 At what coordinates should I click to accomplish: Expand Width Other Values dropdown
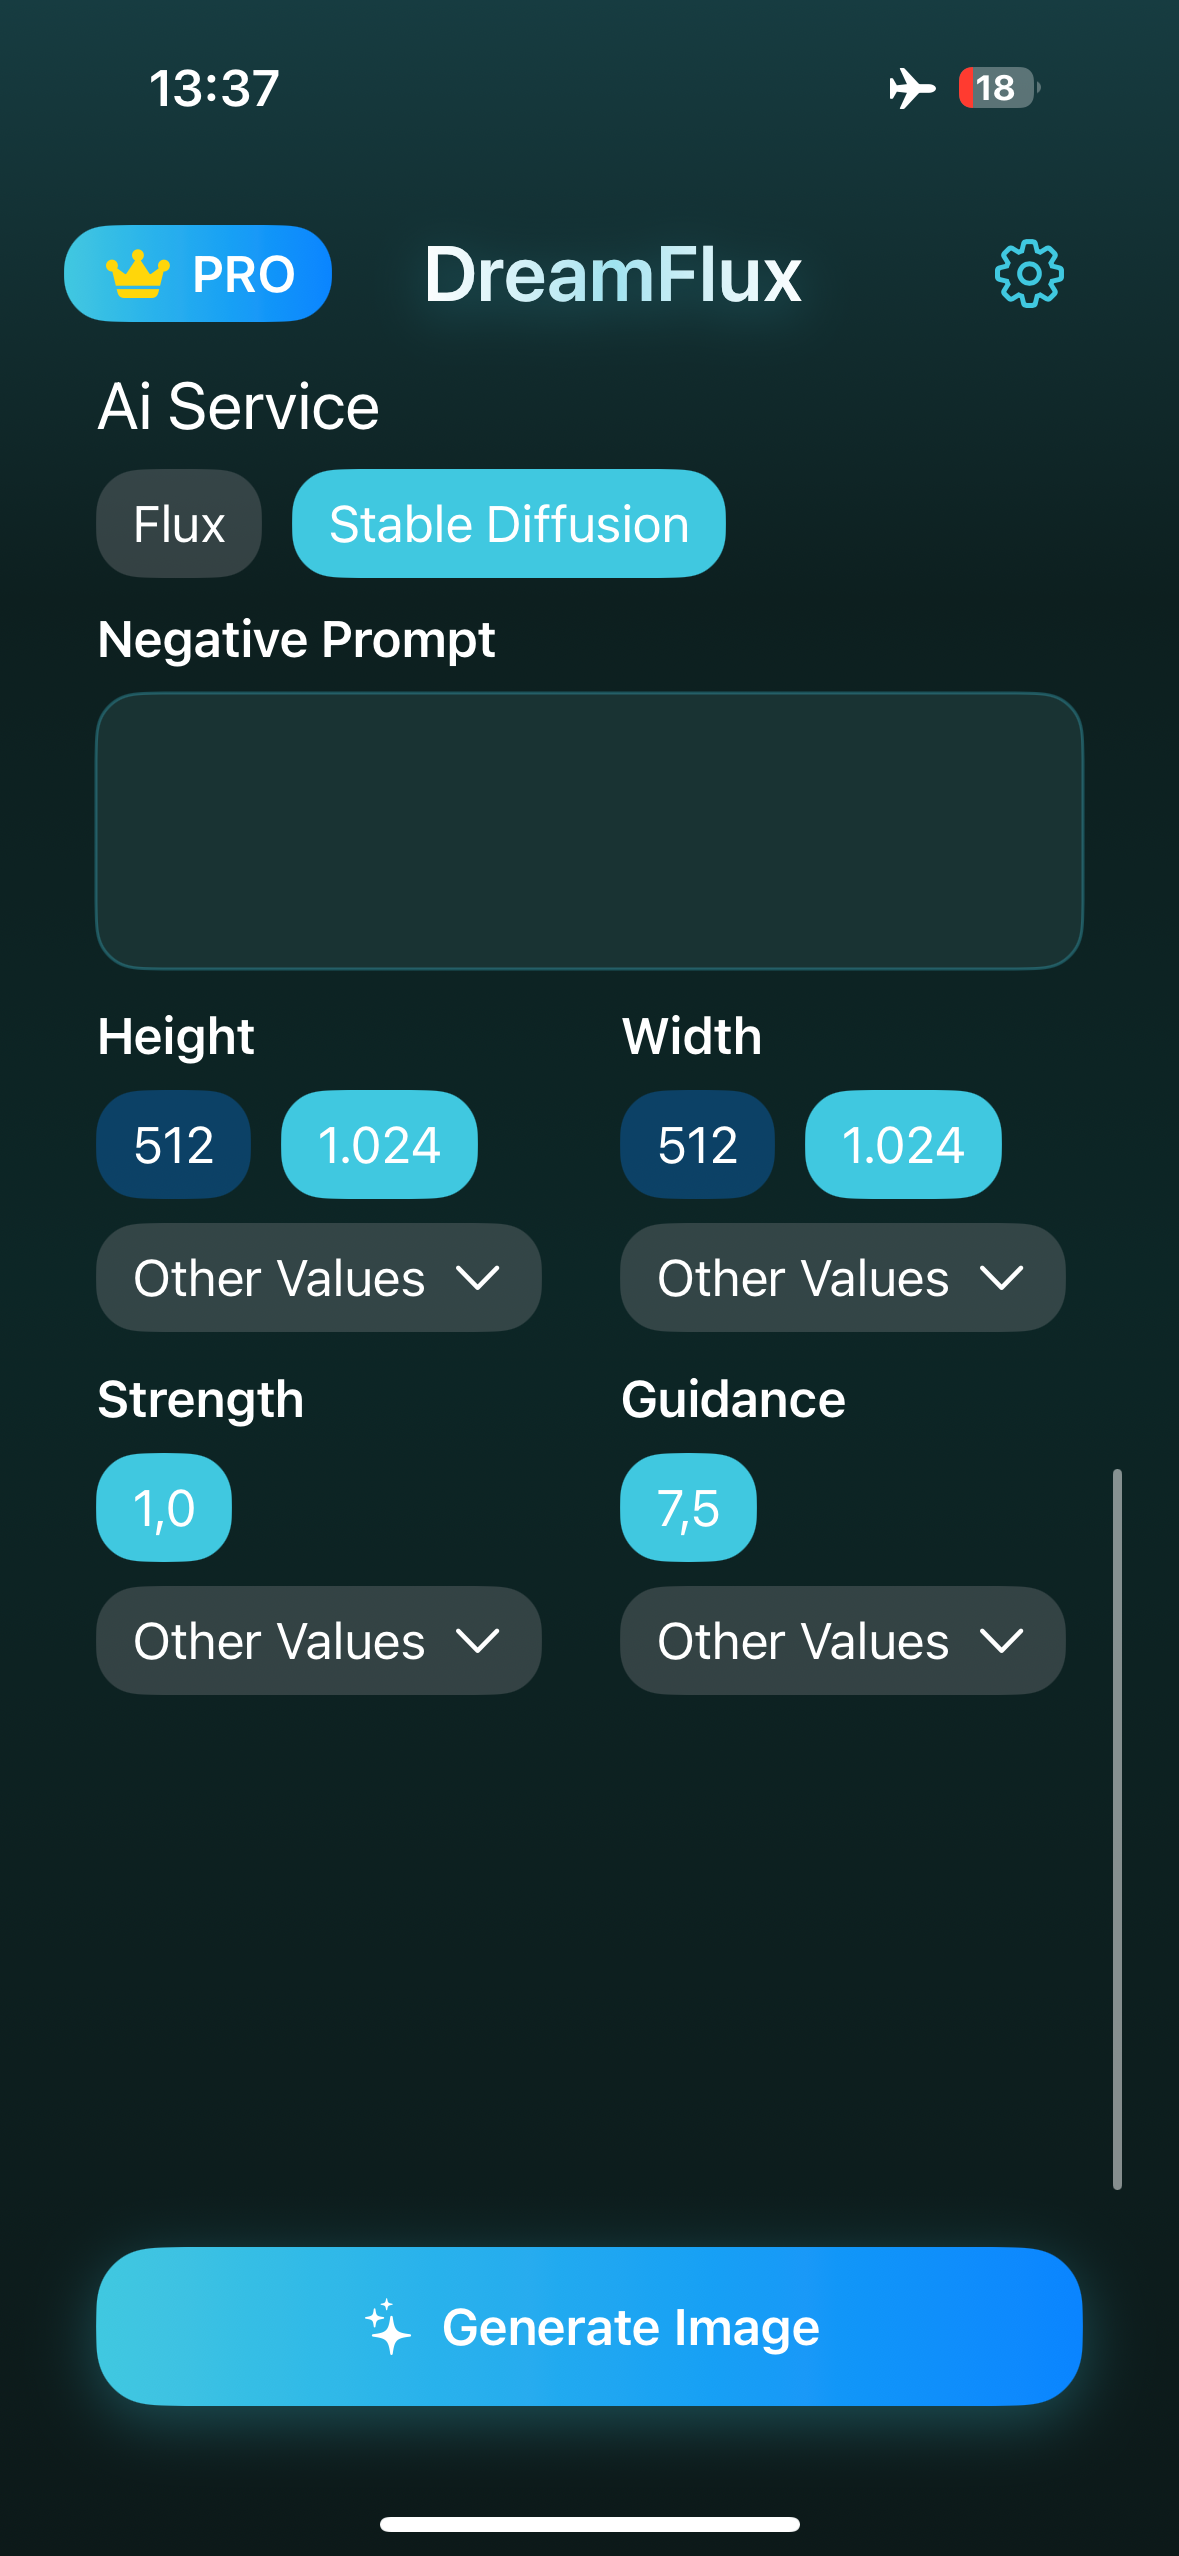pyautogui.click(x=843, y=1277)
